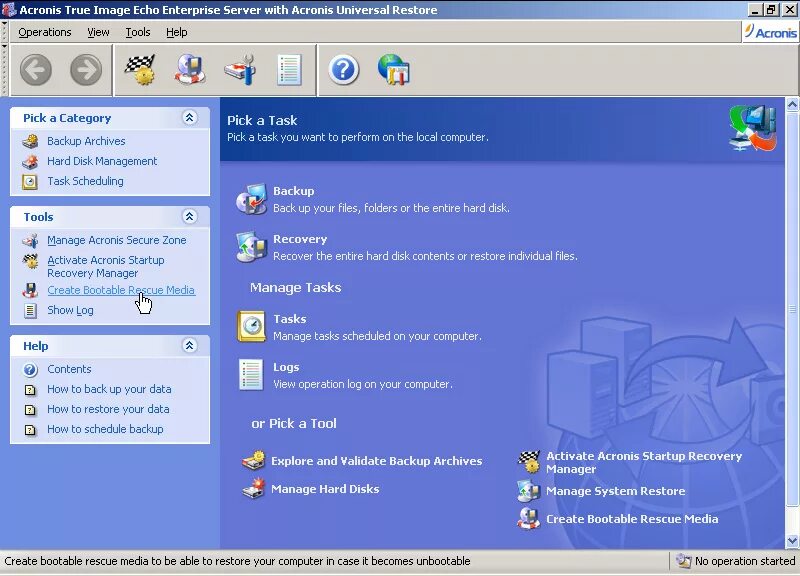The image size is (800, 576).
Task: Click the "Pick a Task" heading text
Action: [x=262, y=120]
